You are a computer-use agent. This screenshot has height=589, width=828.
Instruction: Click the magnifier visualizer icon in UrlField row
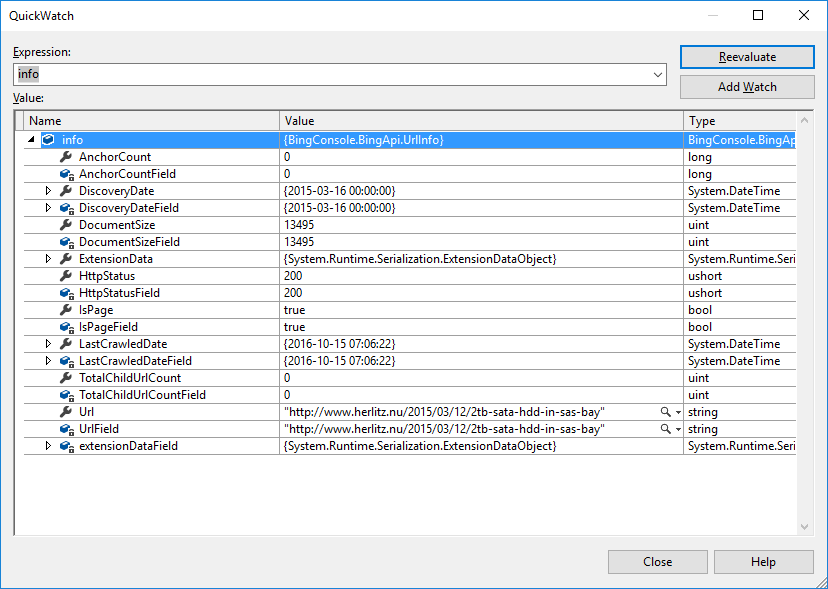pos(665,429)
